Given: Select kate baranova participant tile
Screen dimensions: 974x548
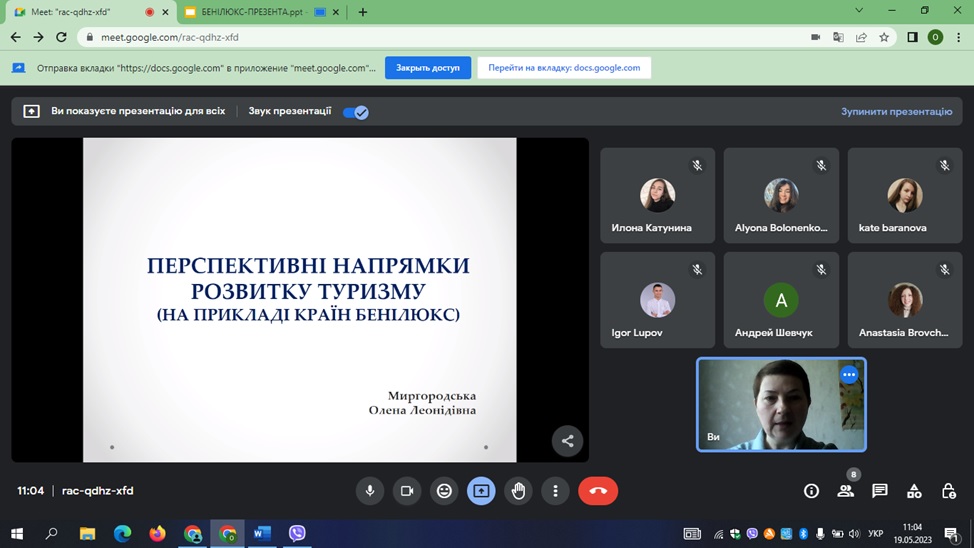Looking at the screenshot, I should 905,195.
